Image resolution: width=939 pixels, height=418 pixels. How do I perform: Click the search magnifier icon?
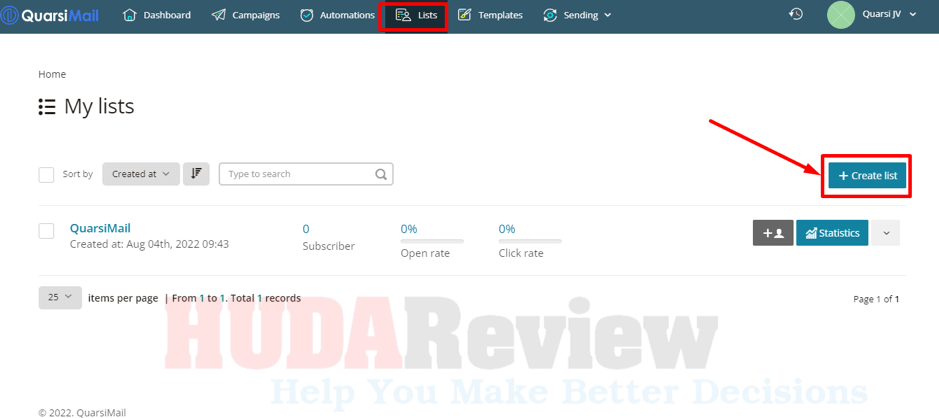381,174
